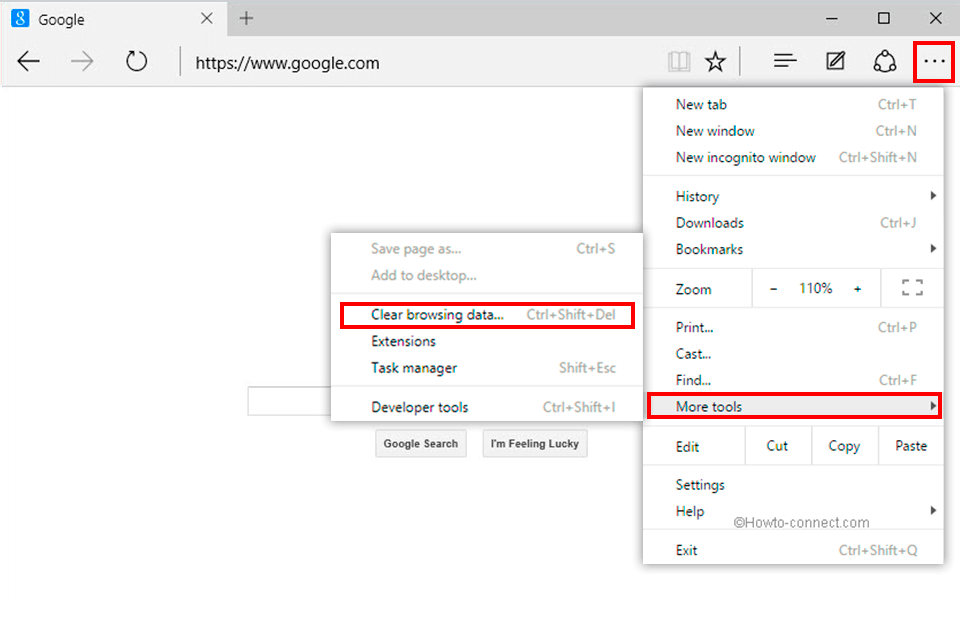The width and height of the screenshot is (960, 640).
Task: Click the 110% zoom value
Action: (x=816, y=288)
